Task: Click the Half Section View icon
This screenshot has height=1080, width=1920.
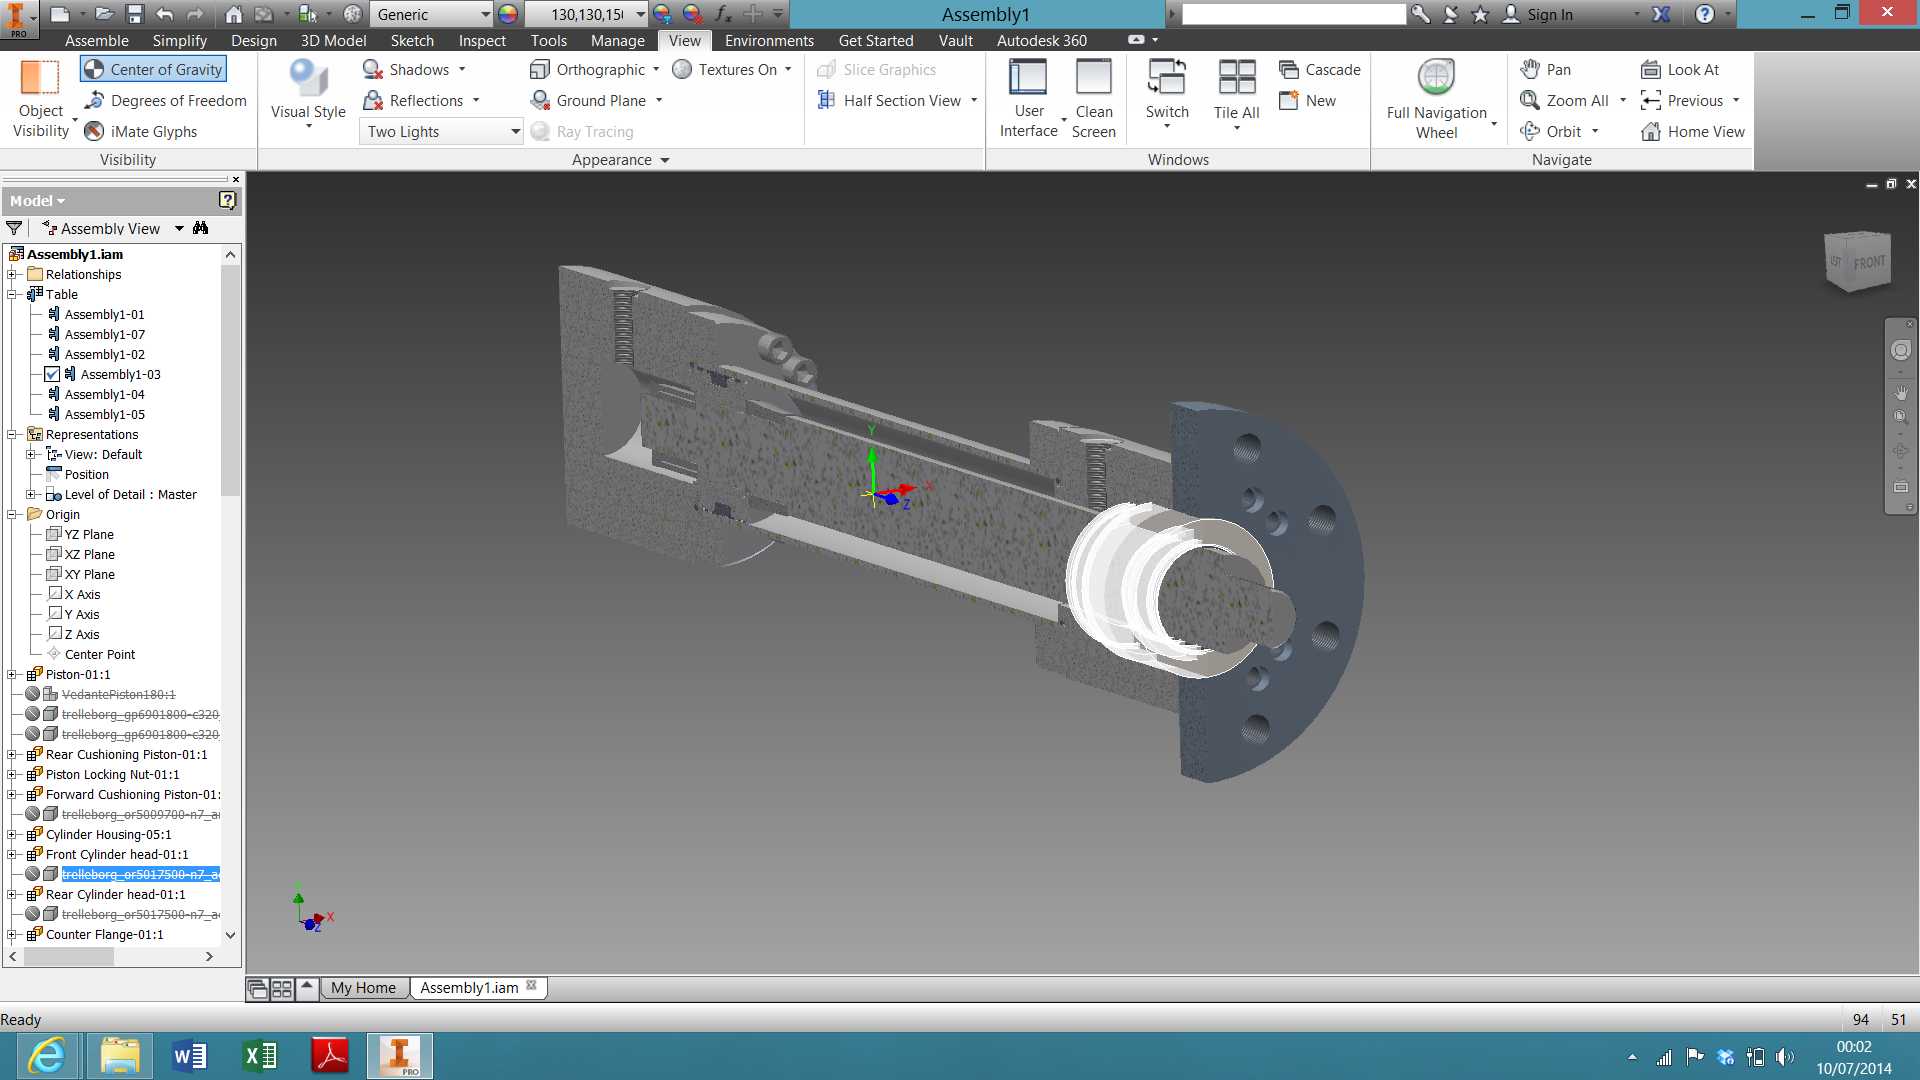Action: (826, 100)
